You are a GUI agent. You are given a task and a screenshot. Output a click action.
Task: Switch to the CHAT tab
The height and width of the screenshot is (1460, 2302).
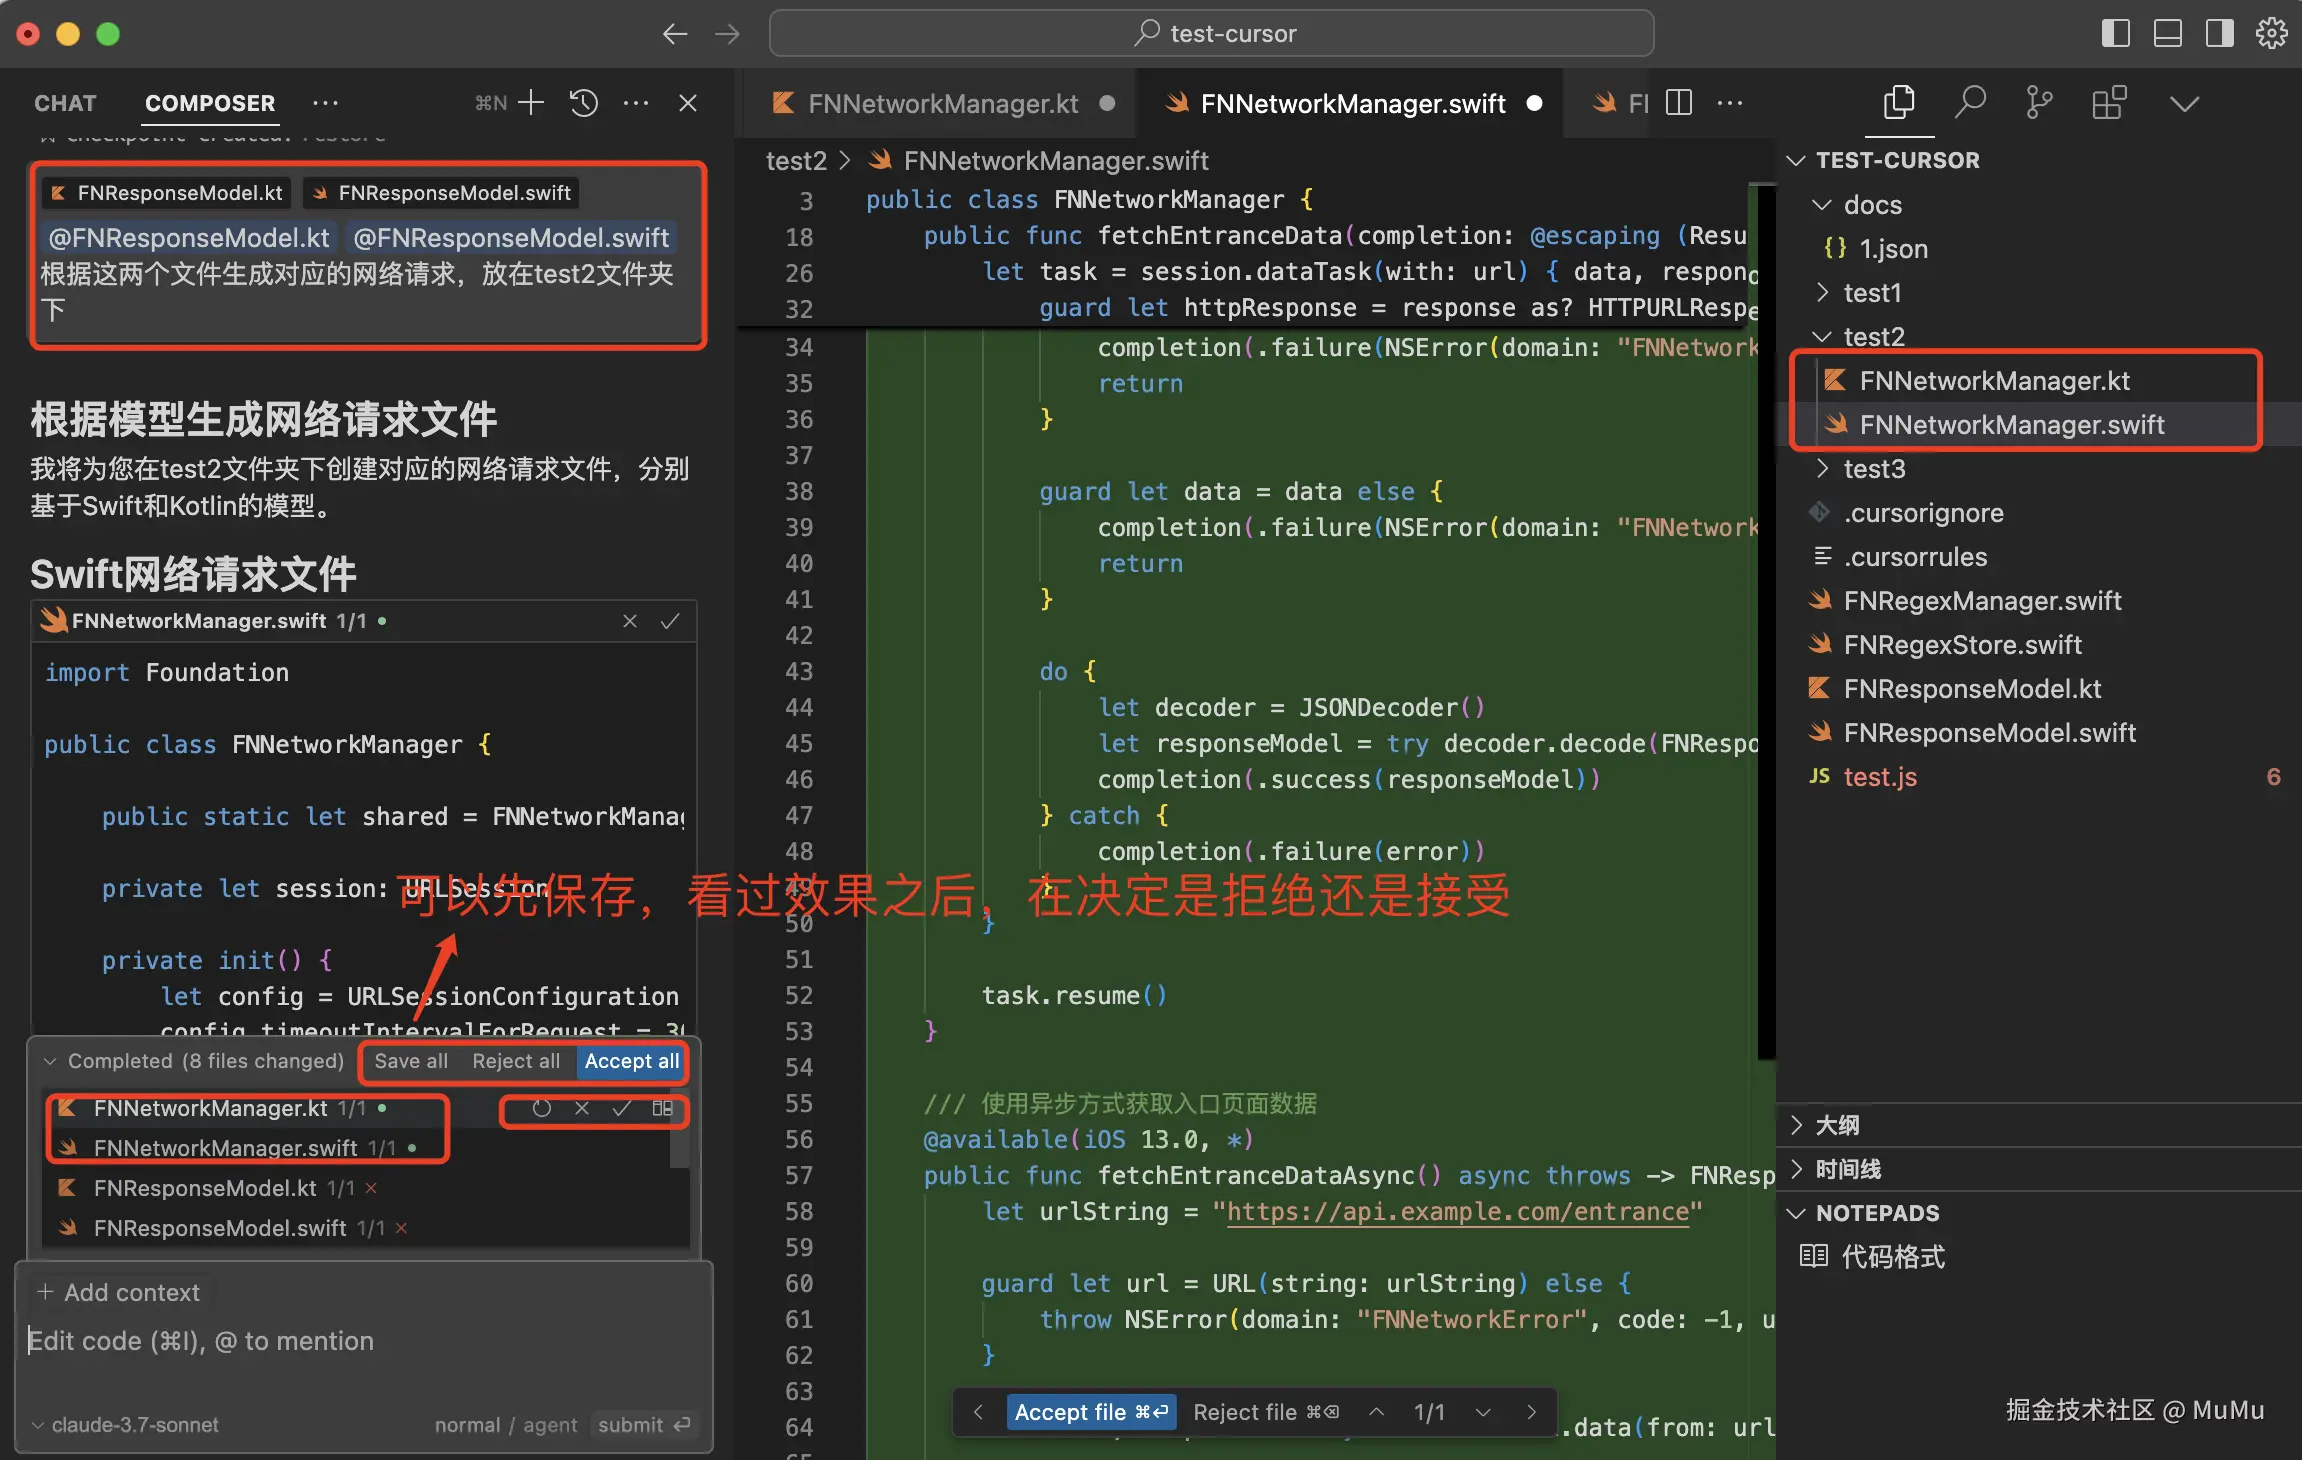(x=65, y=103)
